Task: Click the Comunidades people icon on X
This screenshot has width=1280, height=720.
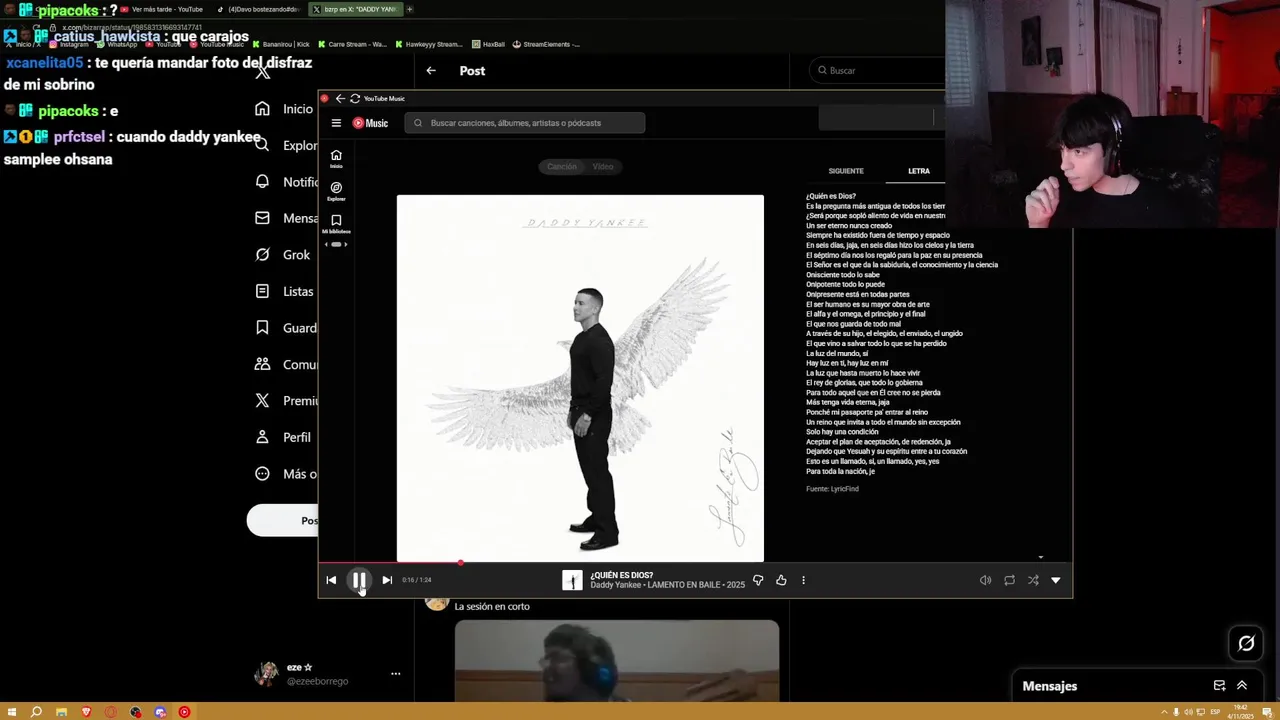Action: (x=262, y=364)
